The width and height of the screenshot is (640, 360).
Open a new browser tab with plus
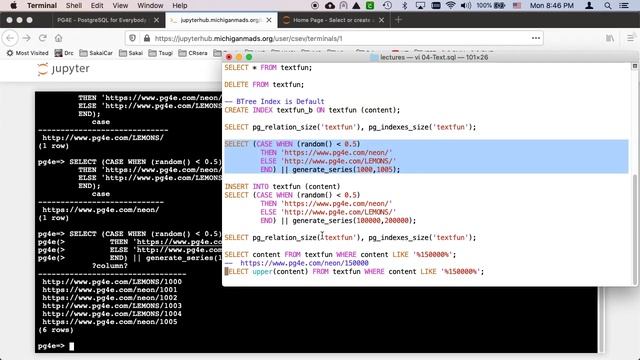398,20
